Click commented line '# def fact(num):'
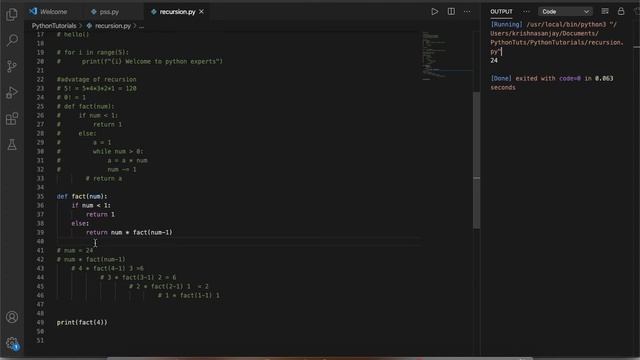This screenshot has height=360, width=640. [85, 106]
